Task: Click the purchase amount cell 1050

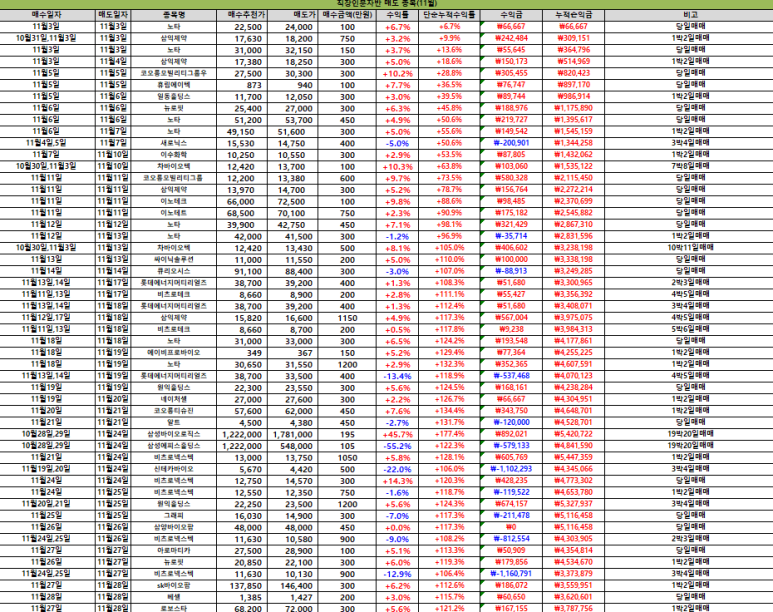Action: 347,458
